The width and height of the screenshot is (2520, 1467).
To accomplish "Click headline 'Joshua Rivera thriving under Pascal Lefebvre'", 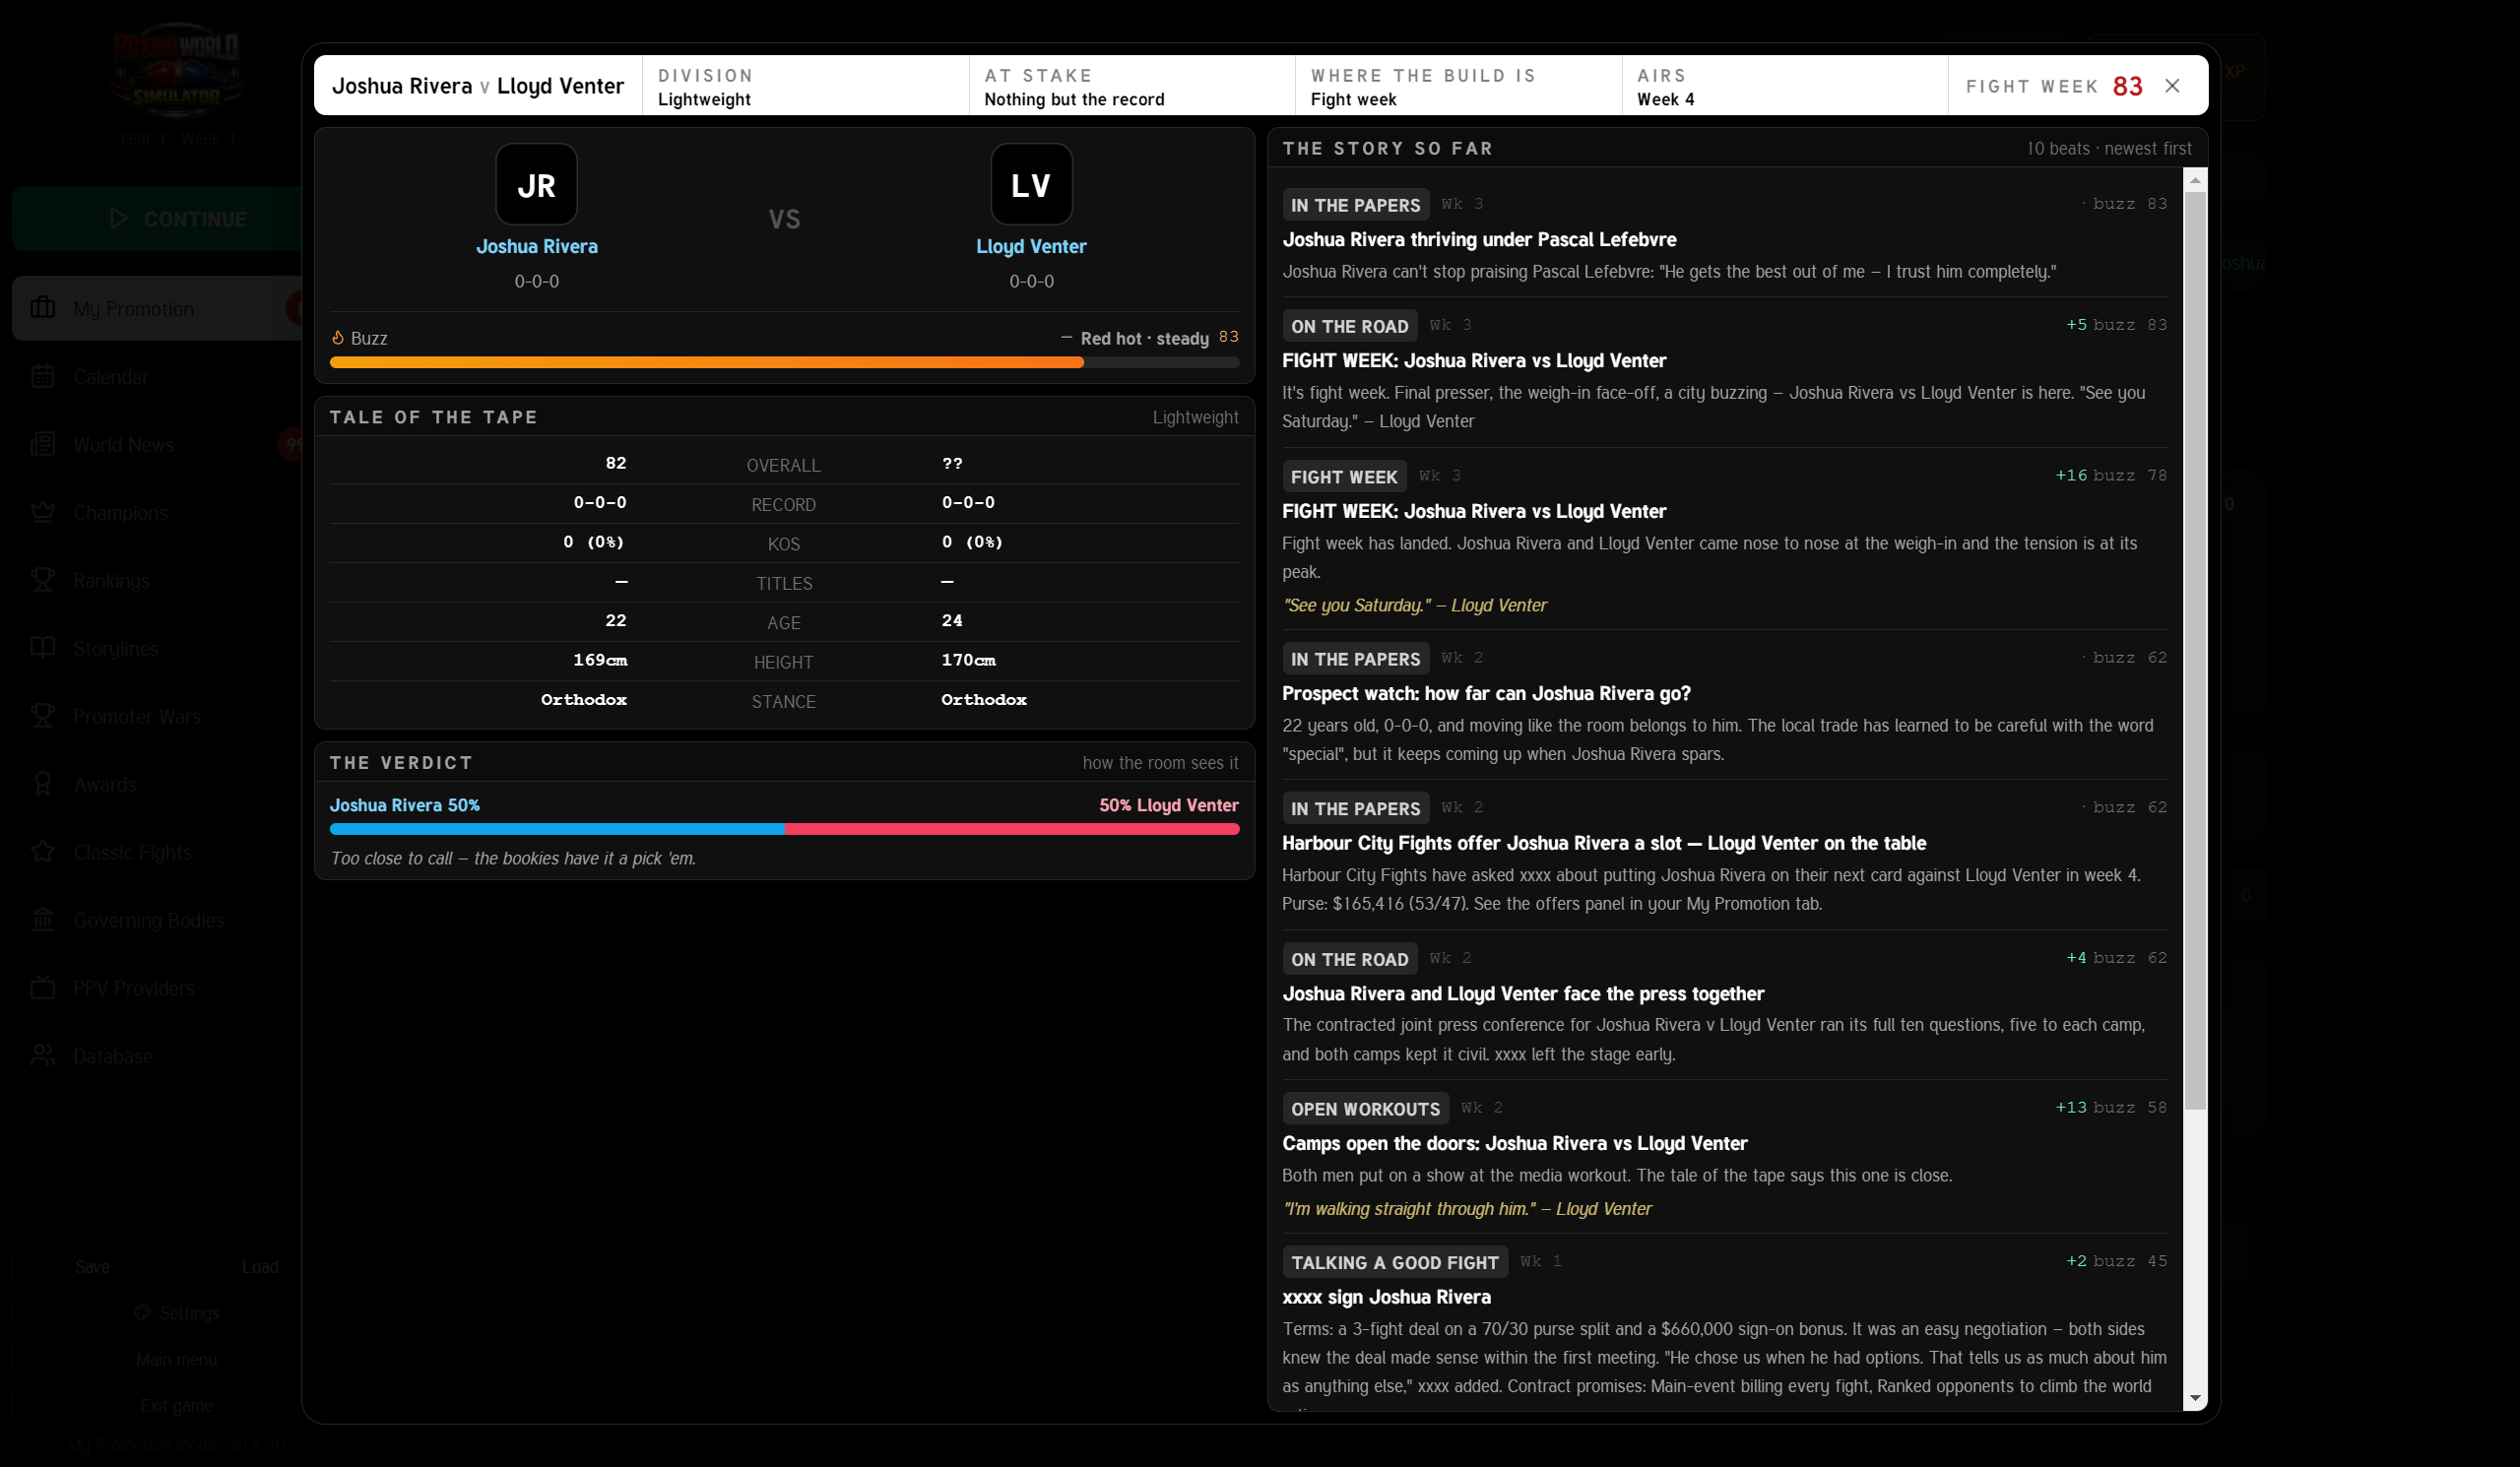I will 1479,240.
